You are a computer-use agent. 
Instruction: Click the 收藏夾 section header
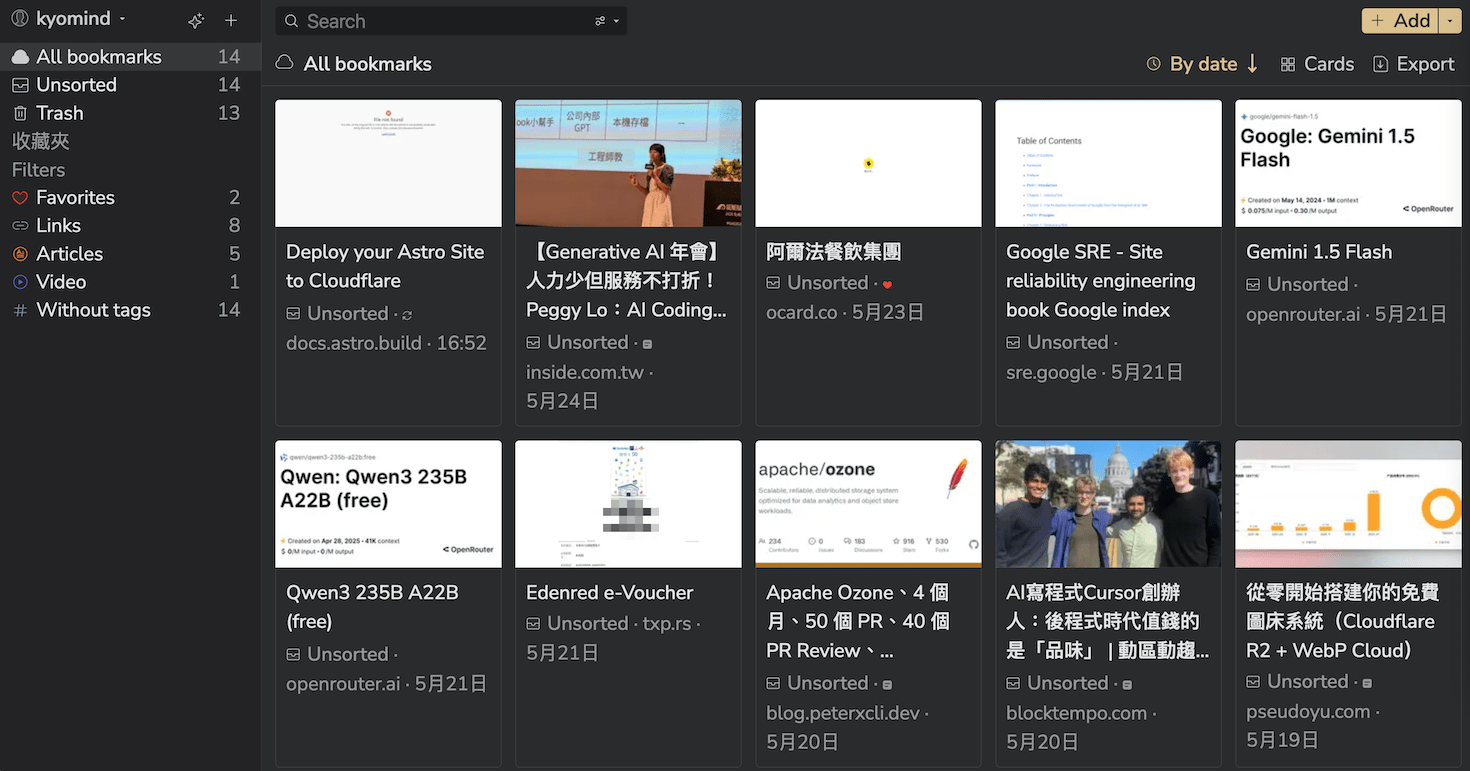[x=41, y=141]
